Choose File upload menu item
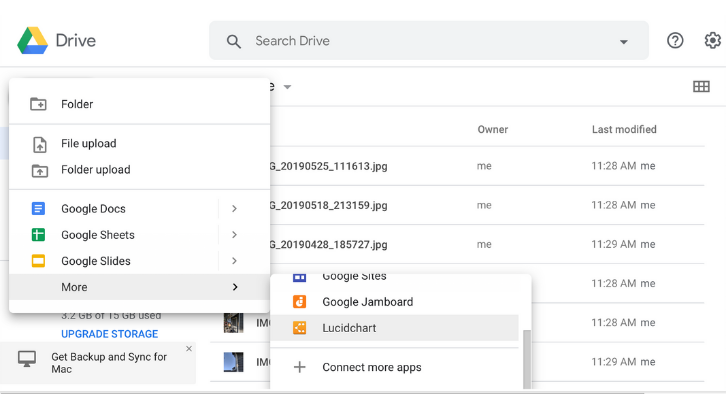Screen dimensions: 726x409 tap(139, 144)
